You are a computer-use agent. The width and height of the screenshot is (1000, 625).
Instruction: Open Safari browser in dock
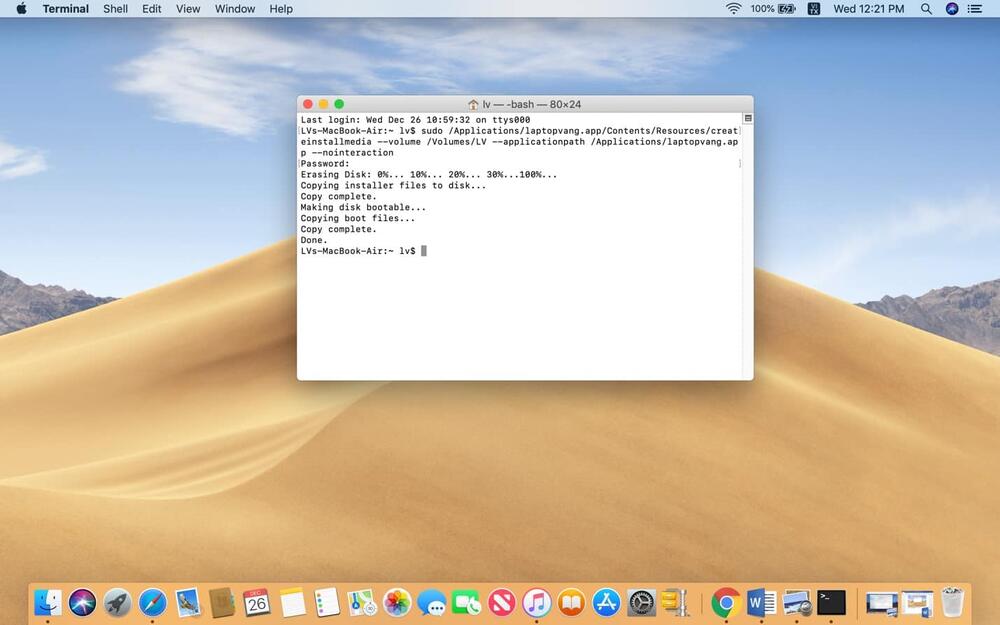coord(152,602)
